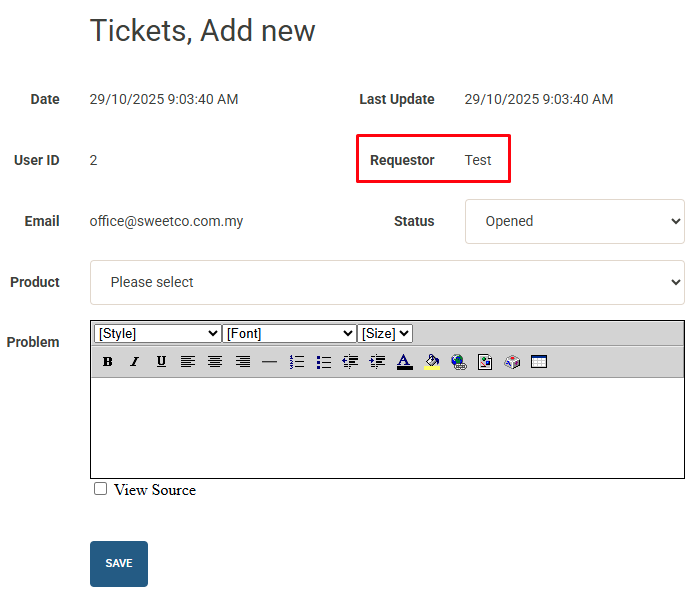The image size is (696, 597).
Task: Enable the View Source checkbox
Action: (100, 489)
